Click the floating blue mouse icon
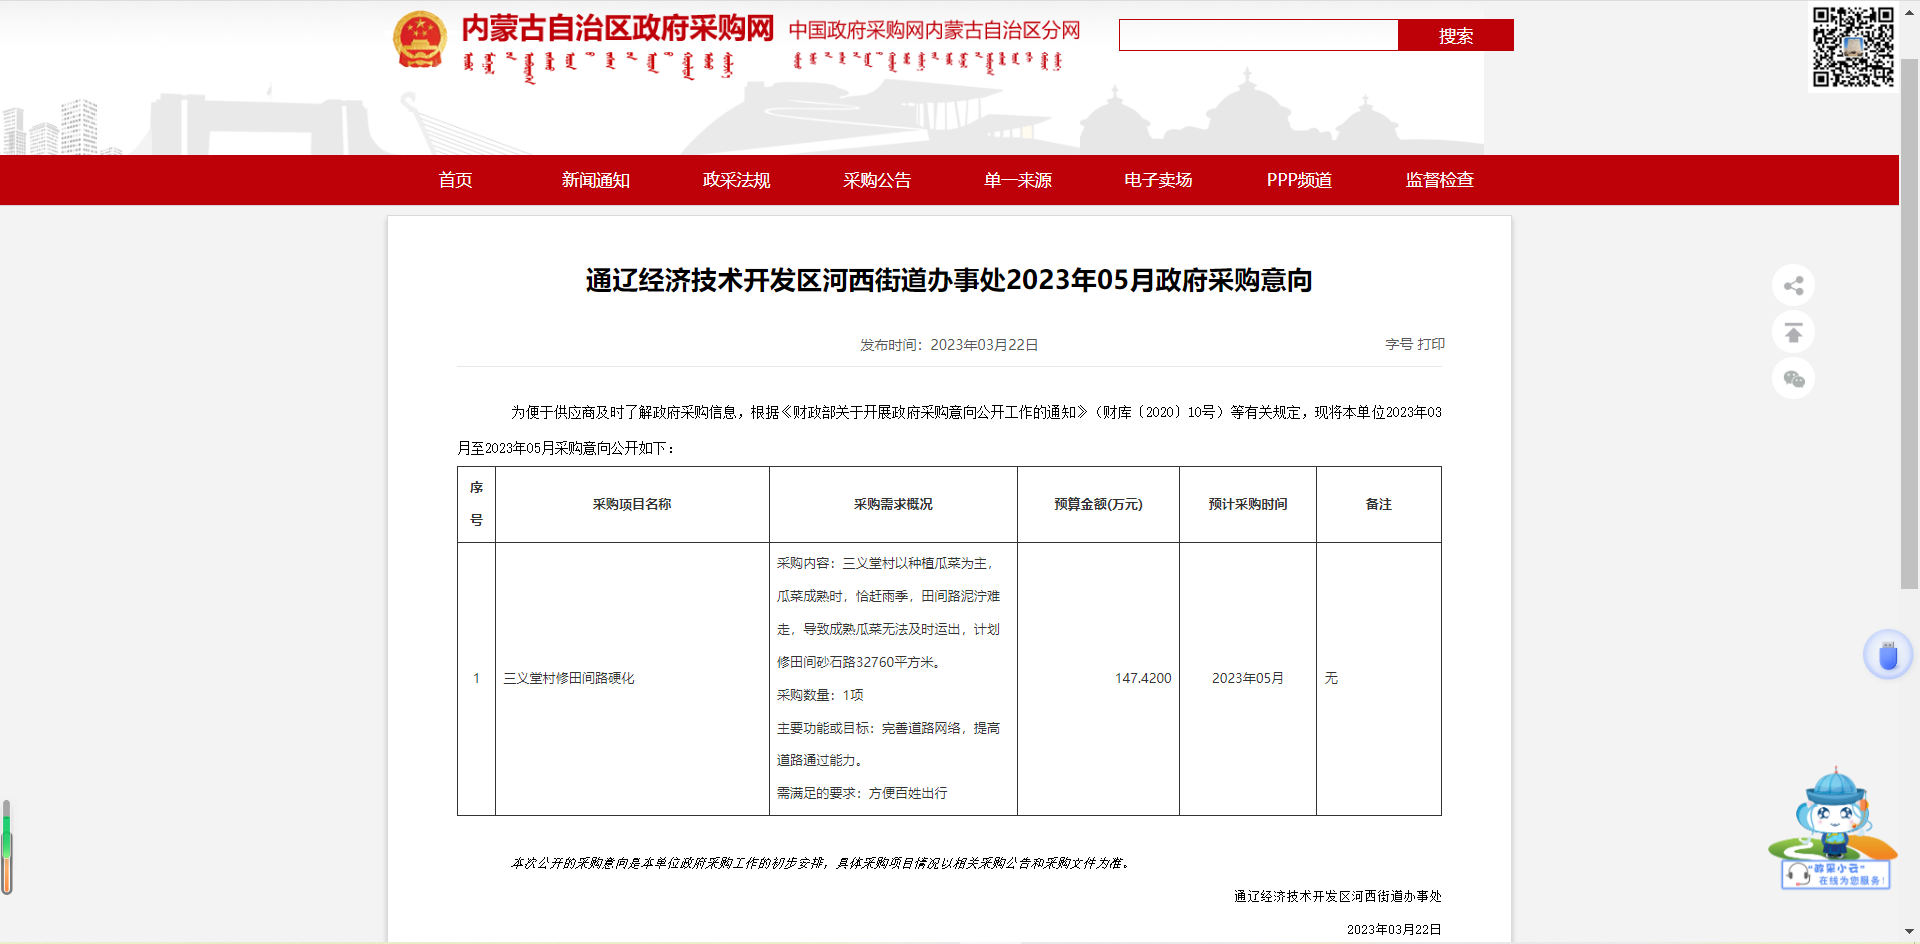Image resolution: width=1920 pixels, height=944 pixels. click(x=1887, y=656)
